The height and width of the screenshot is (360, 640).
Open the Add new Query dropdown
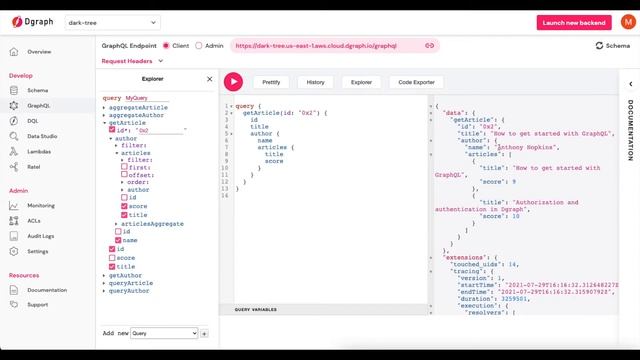(164, 333)
